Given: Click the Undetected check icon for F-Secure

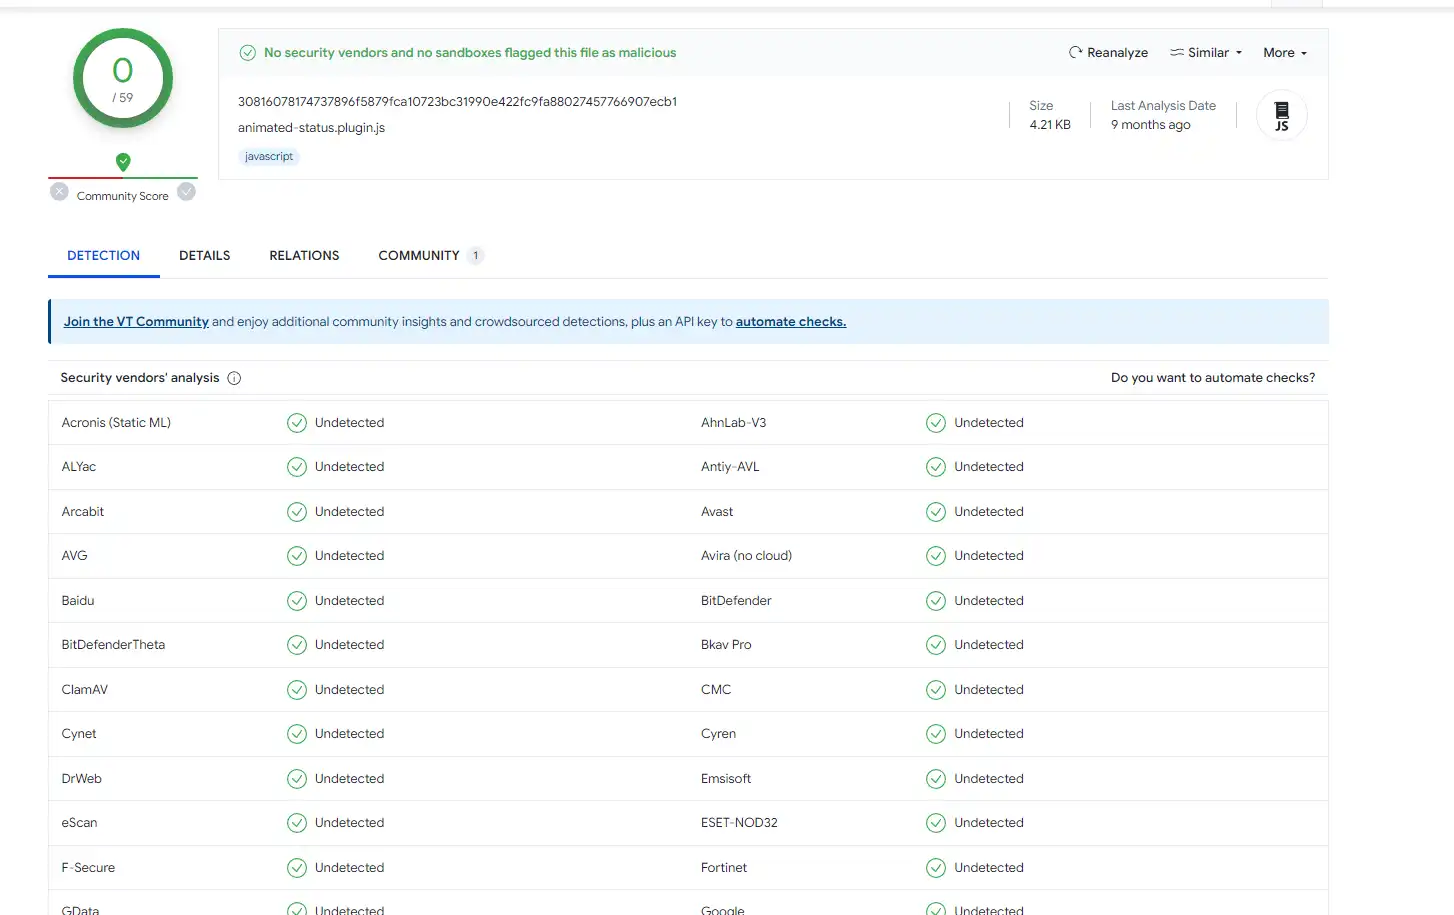Looking at the screenshot, I should pyautogui.click(x=297, y=868).
